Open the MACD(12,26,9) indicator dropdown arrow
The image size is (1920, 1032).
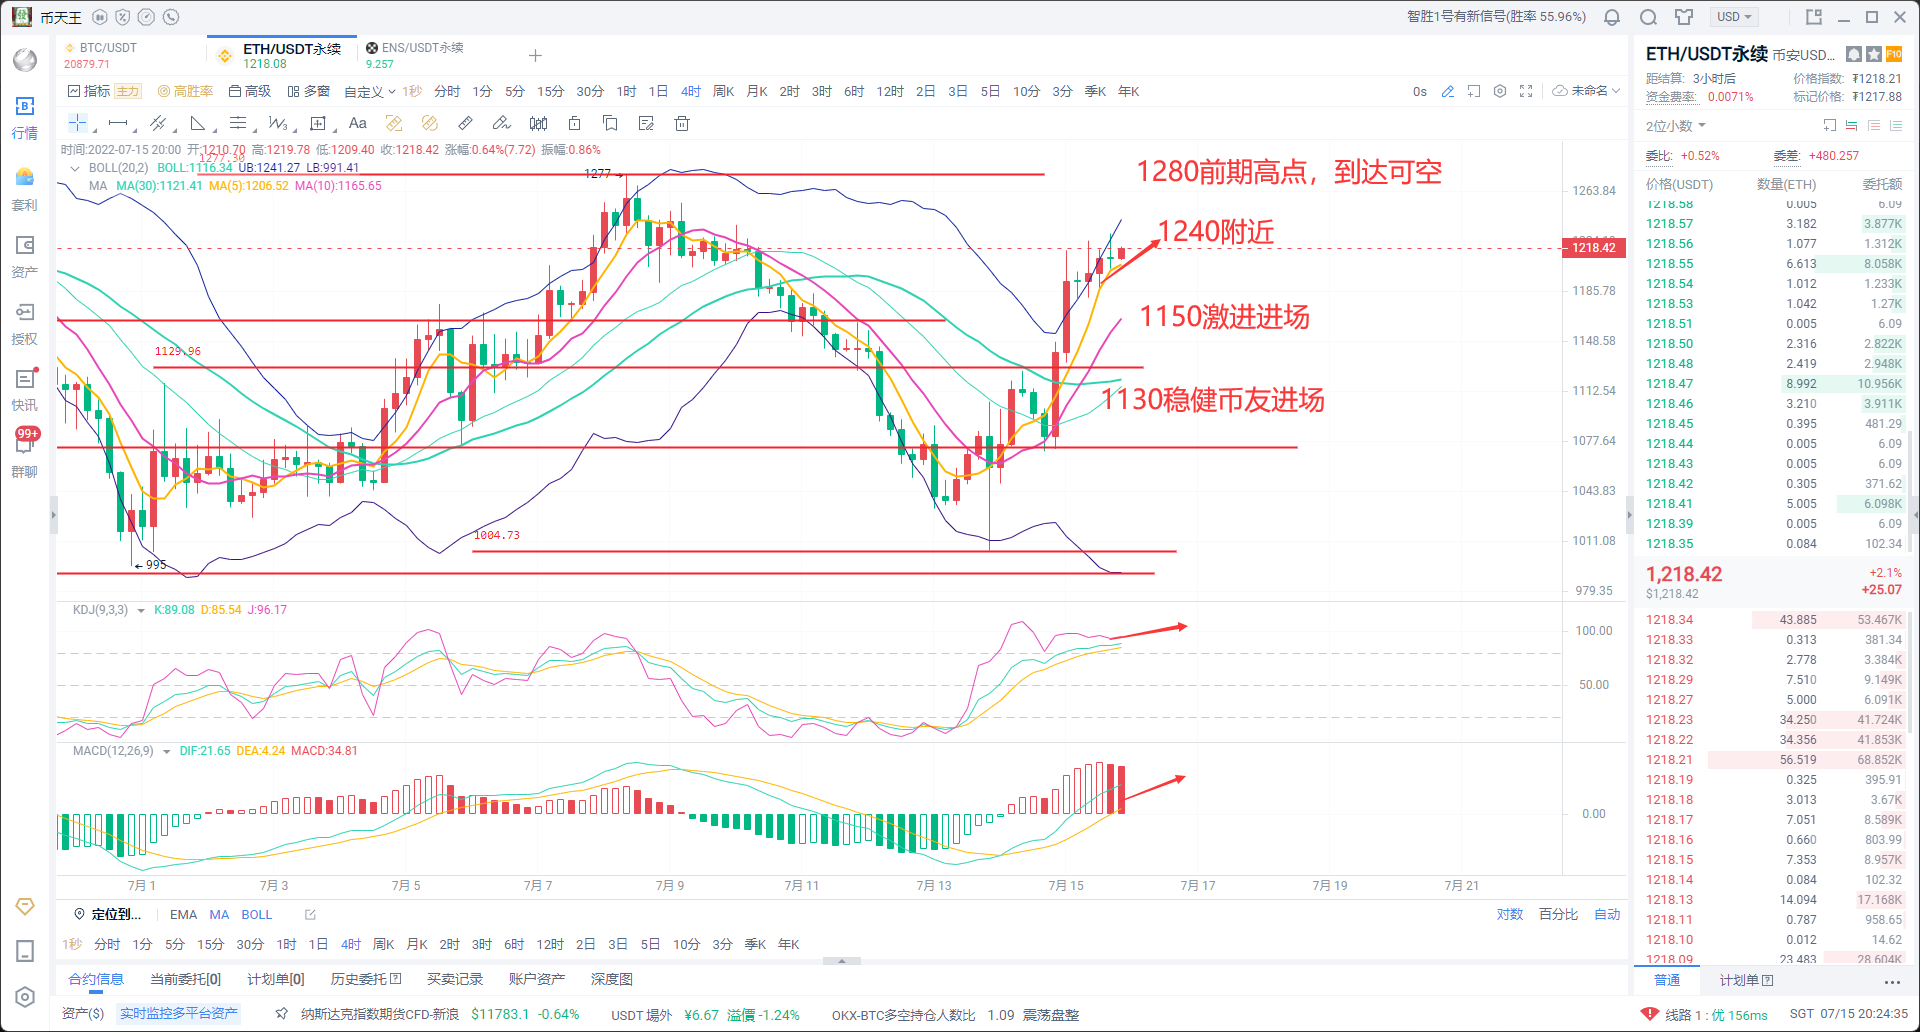[166, 751]
